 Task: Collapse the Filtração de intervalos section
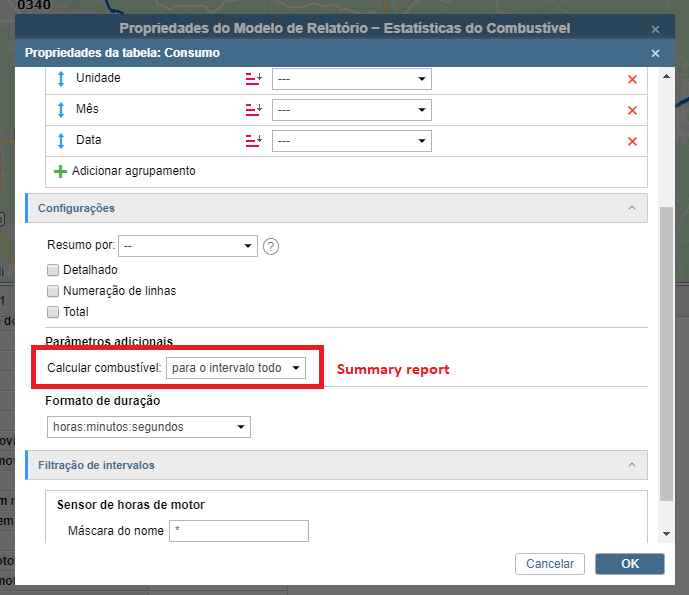click(631, 465)
